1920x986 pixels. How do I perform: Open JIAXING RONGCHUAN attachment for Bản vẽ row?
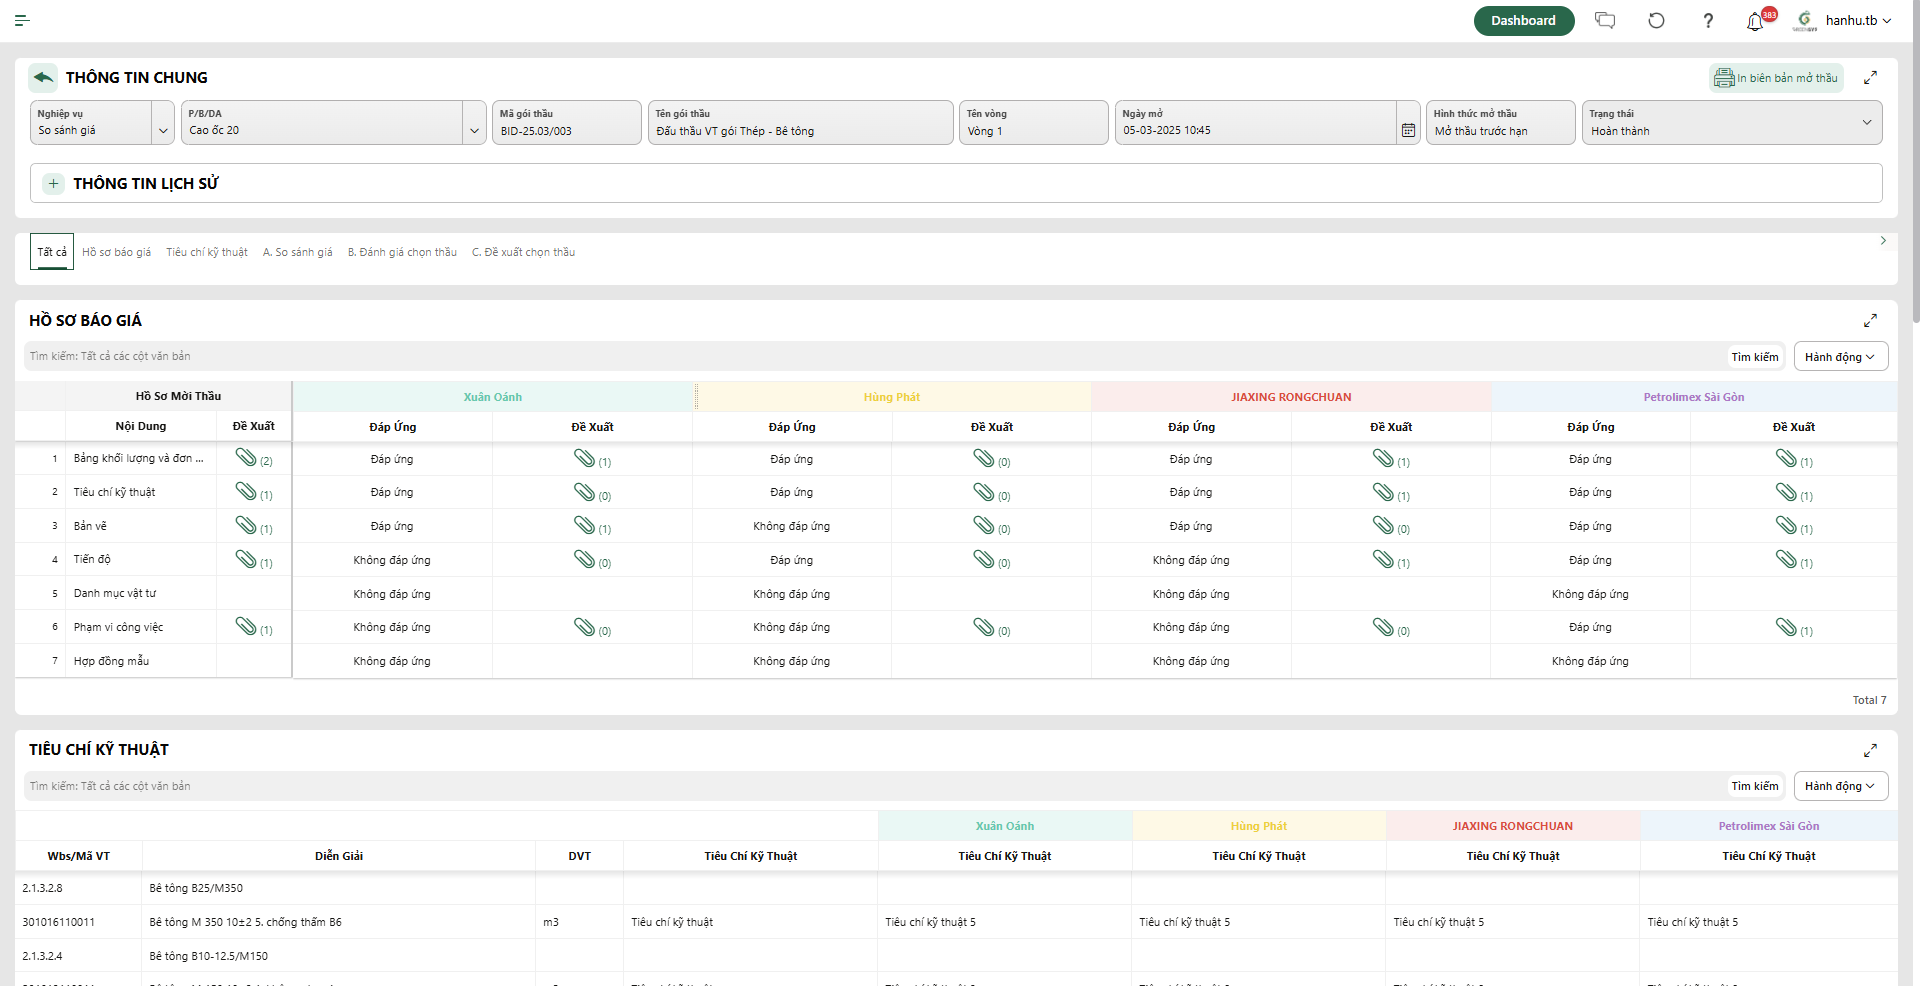click(1383, 525)
